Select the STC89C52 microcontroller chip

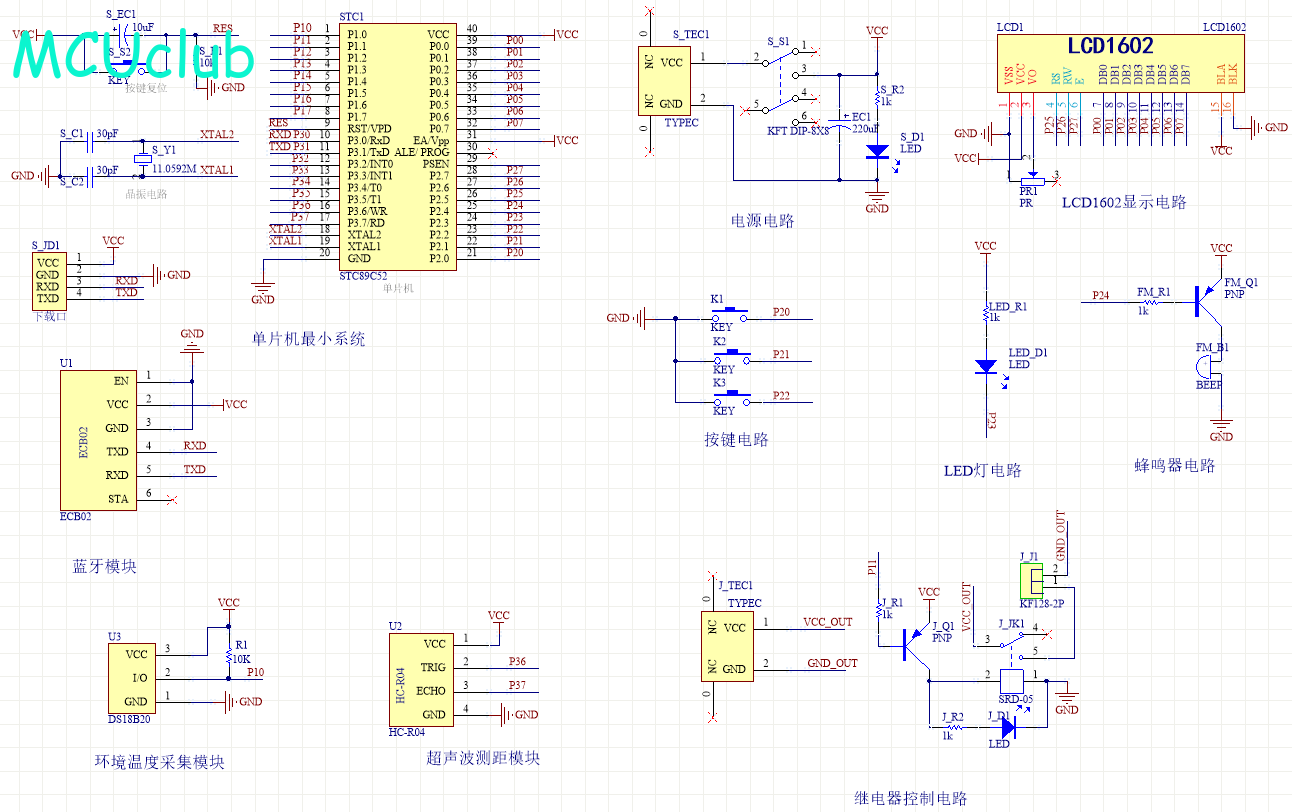tap(397, 146)
